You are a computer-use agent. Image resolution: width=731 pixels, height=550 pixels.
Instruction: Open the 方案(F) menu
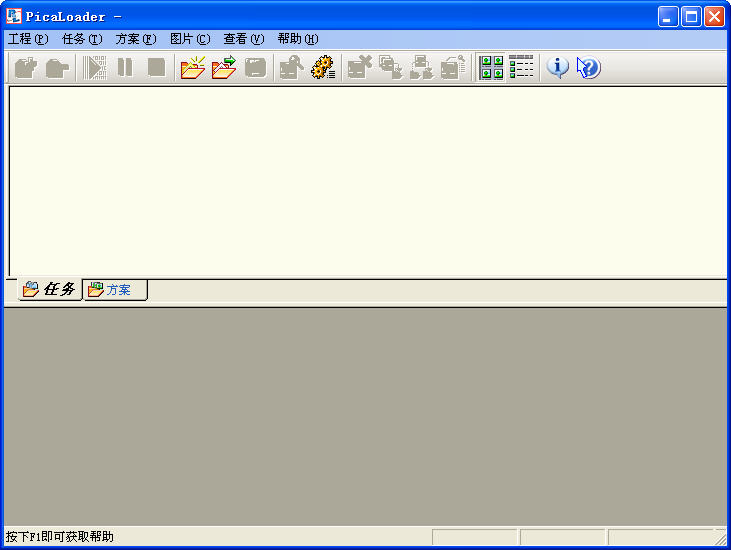pos(136,39)
